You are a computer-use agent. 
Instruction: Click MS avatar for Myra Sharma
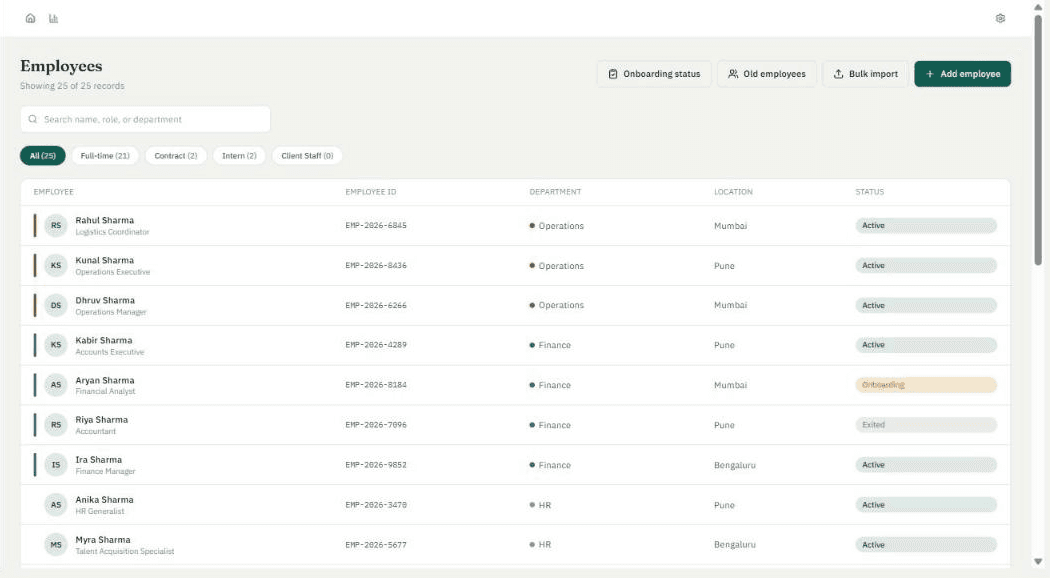click(56, 545)
